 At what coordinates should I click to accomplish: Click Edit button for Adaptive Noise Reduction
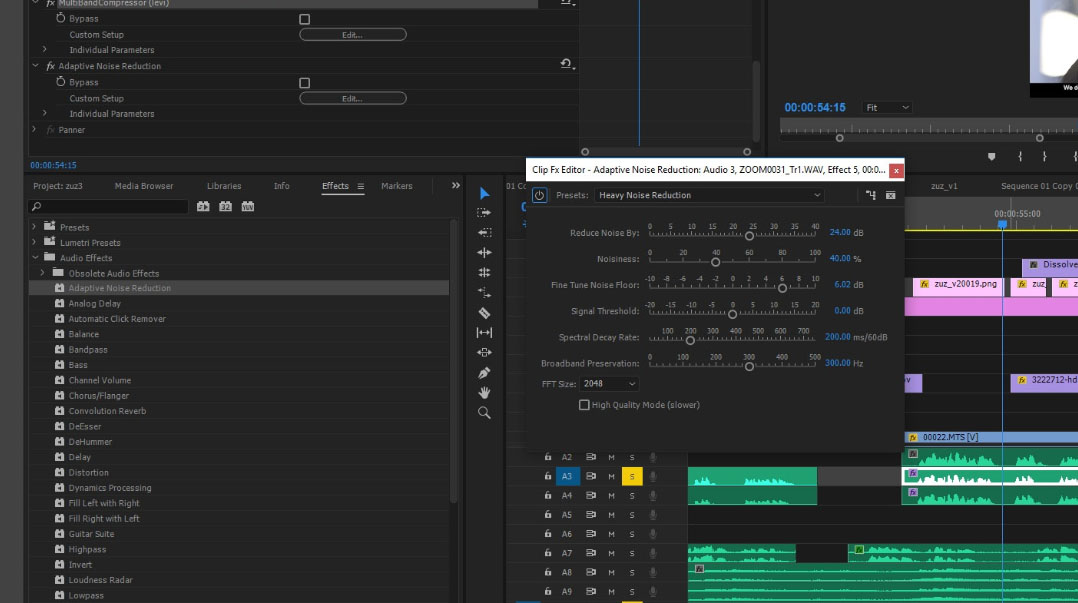coord(352,99)
